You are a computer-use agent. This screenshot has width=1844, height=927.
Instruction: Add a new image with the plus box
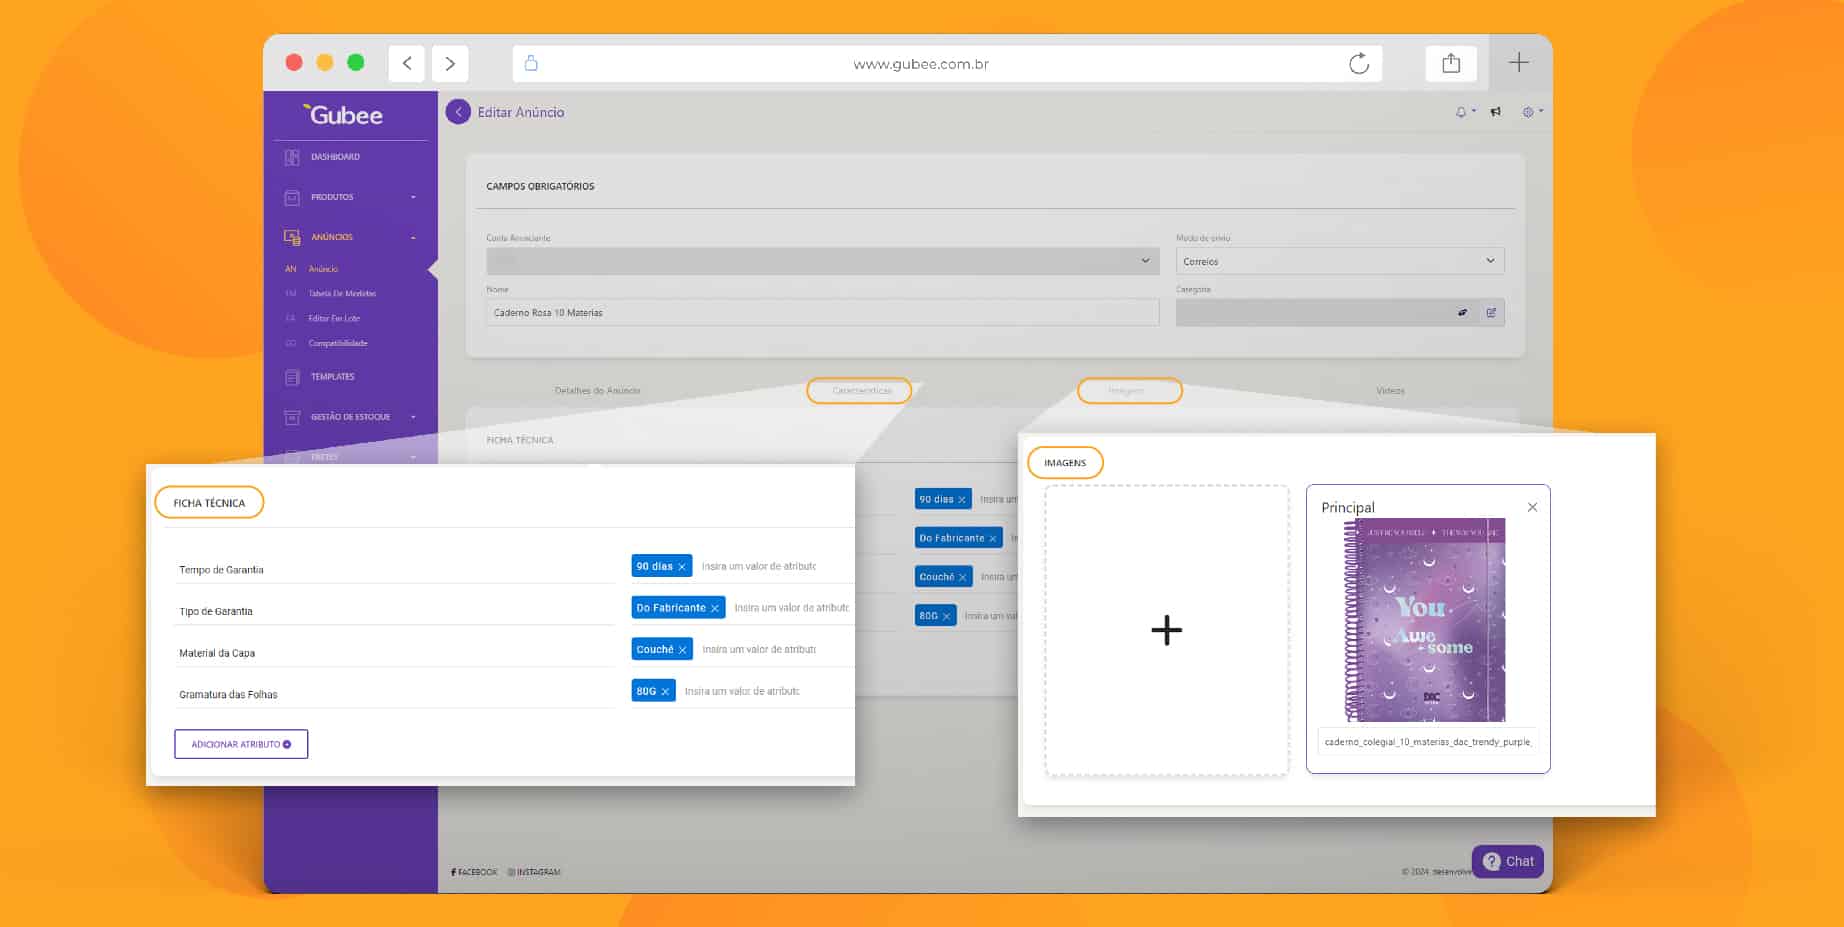[1167, 630]
